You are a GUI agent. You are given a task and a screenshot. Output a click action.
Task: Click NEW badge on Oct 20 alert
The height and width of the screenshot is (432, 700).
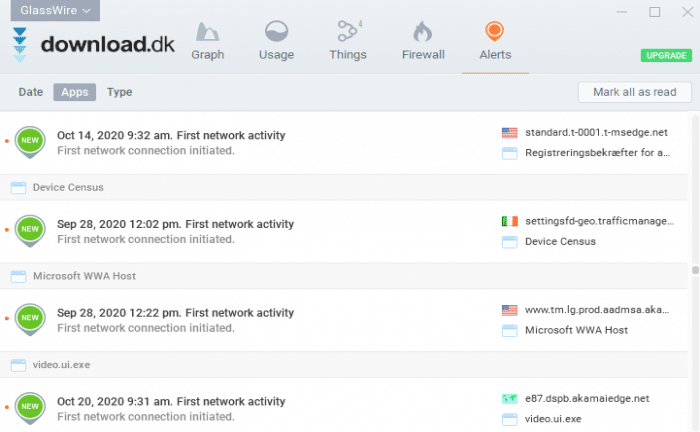click(x=31, y=408)
